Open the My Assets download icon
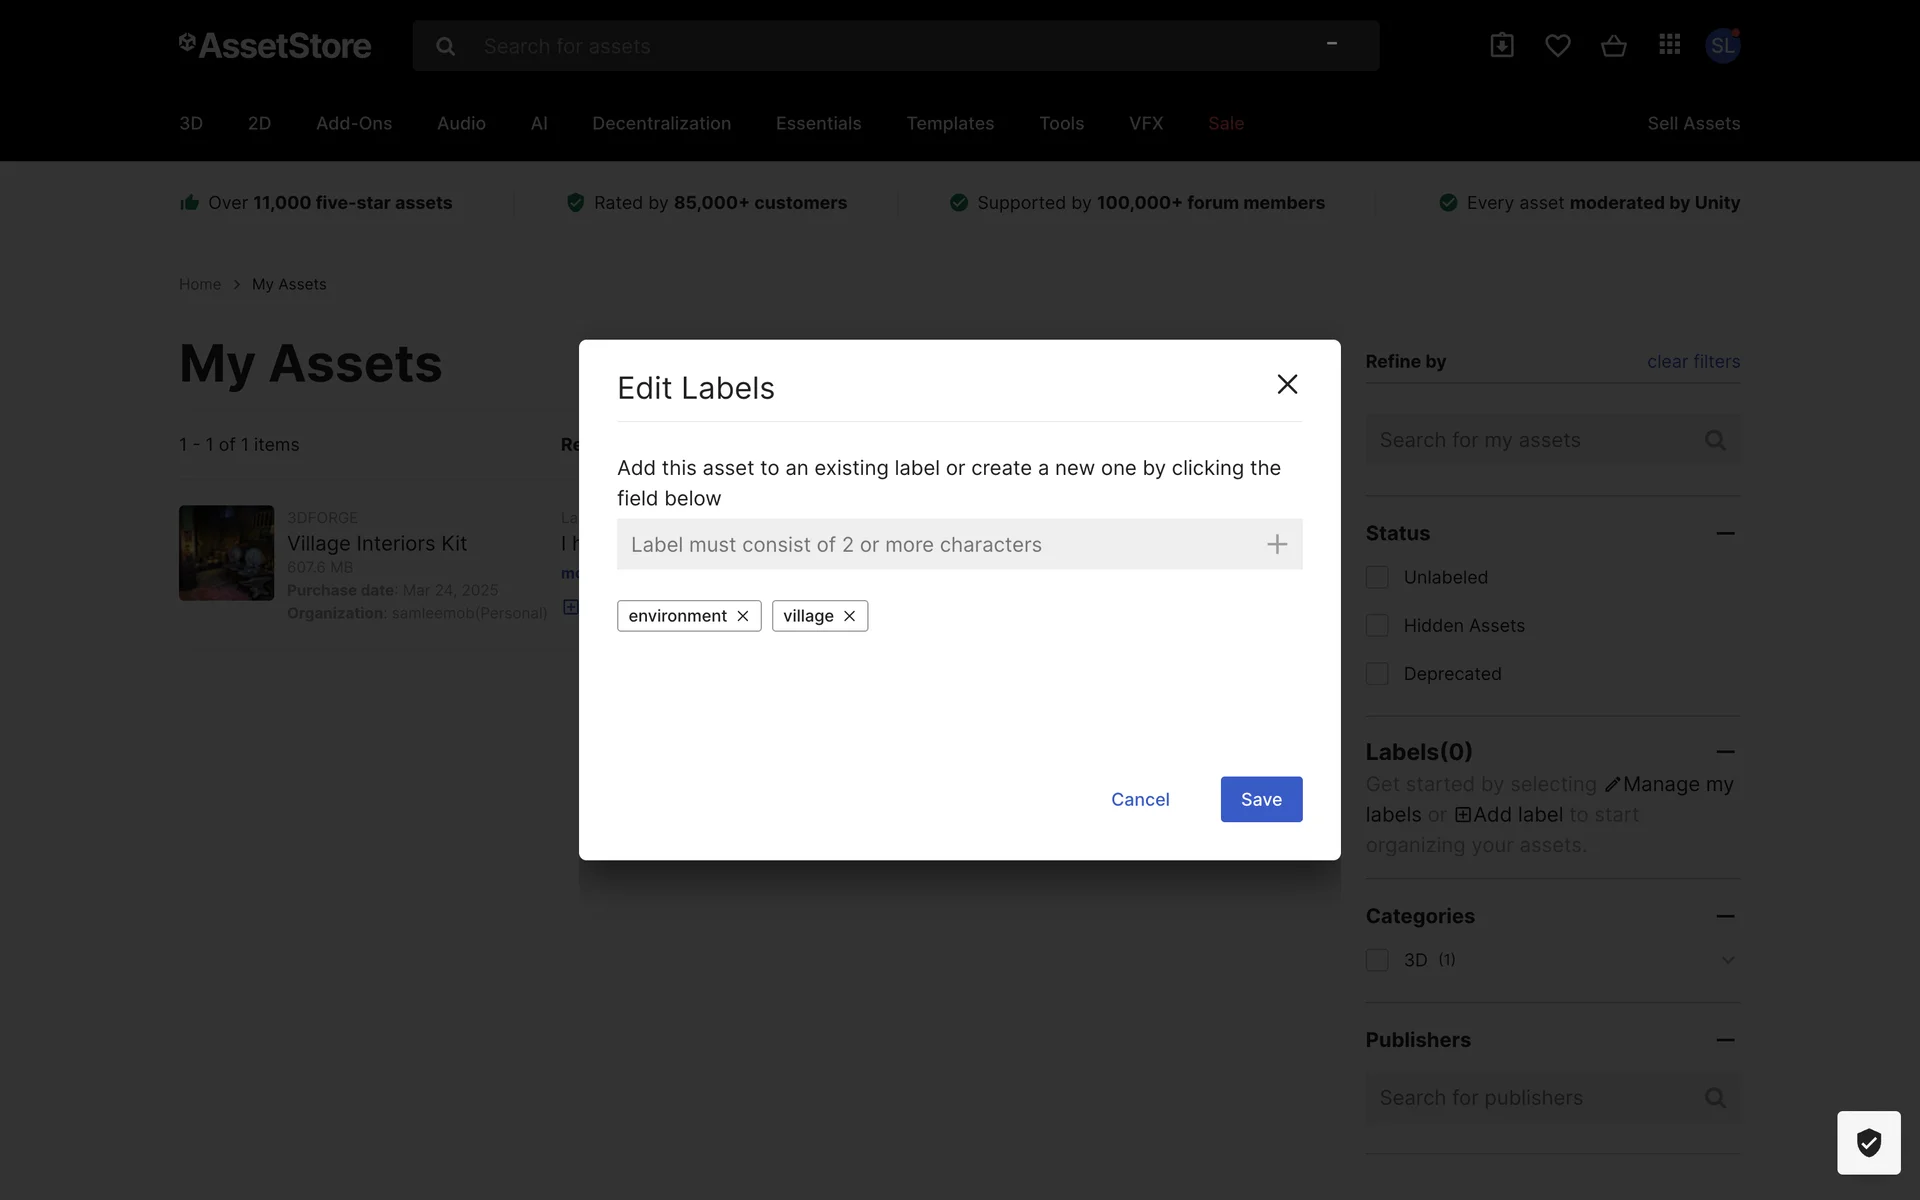This screenshot has height=1200, width=1920. click(1501, 45)
